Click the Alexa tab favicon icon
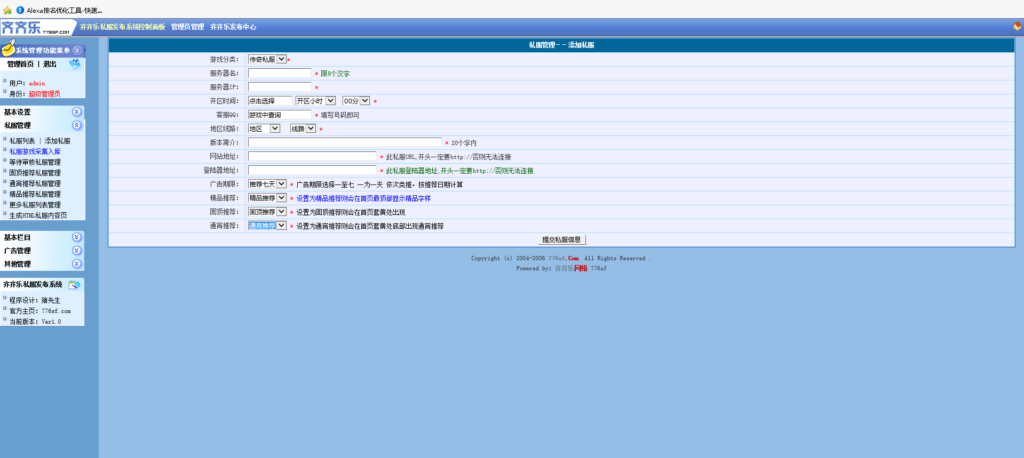 (20, 10)
